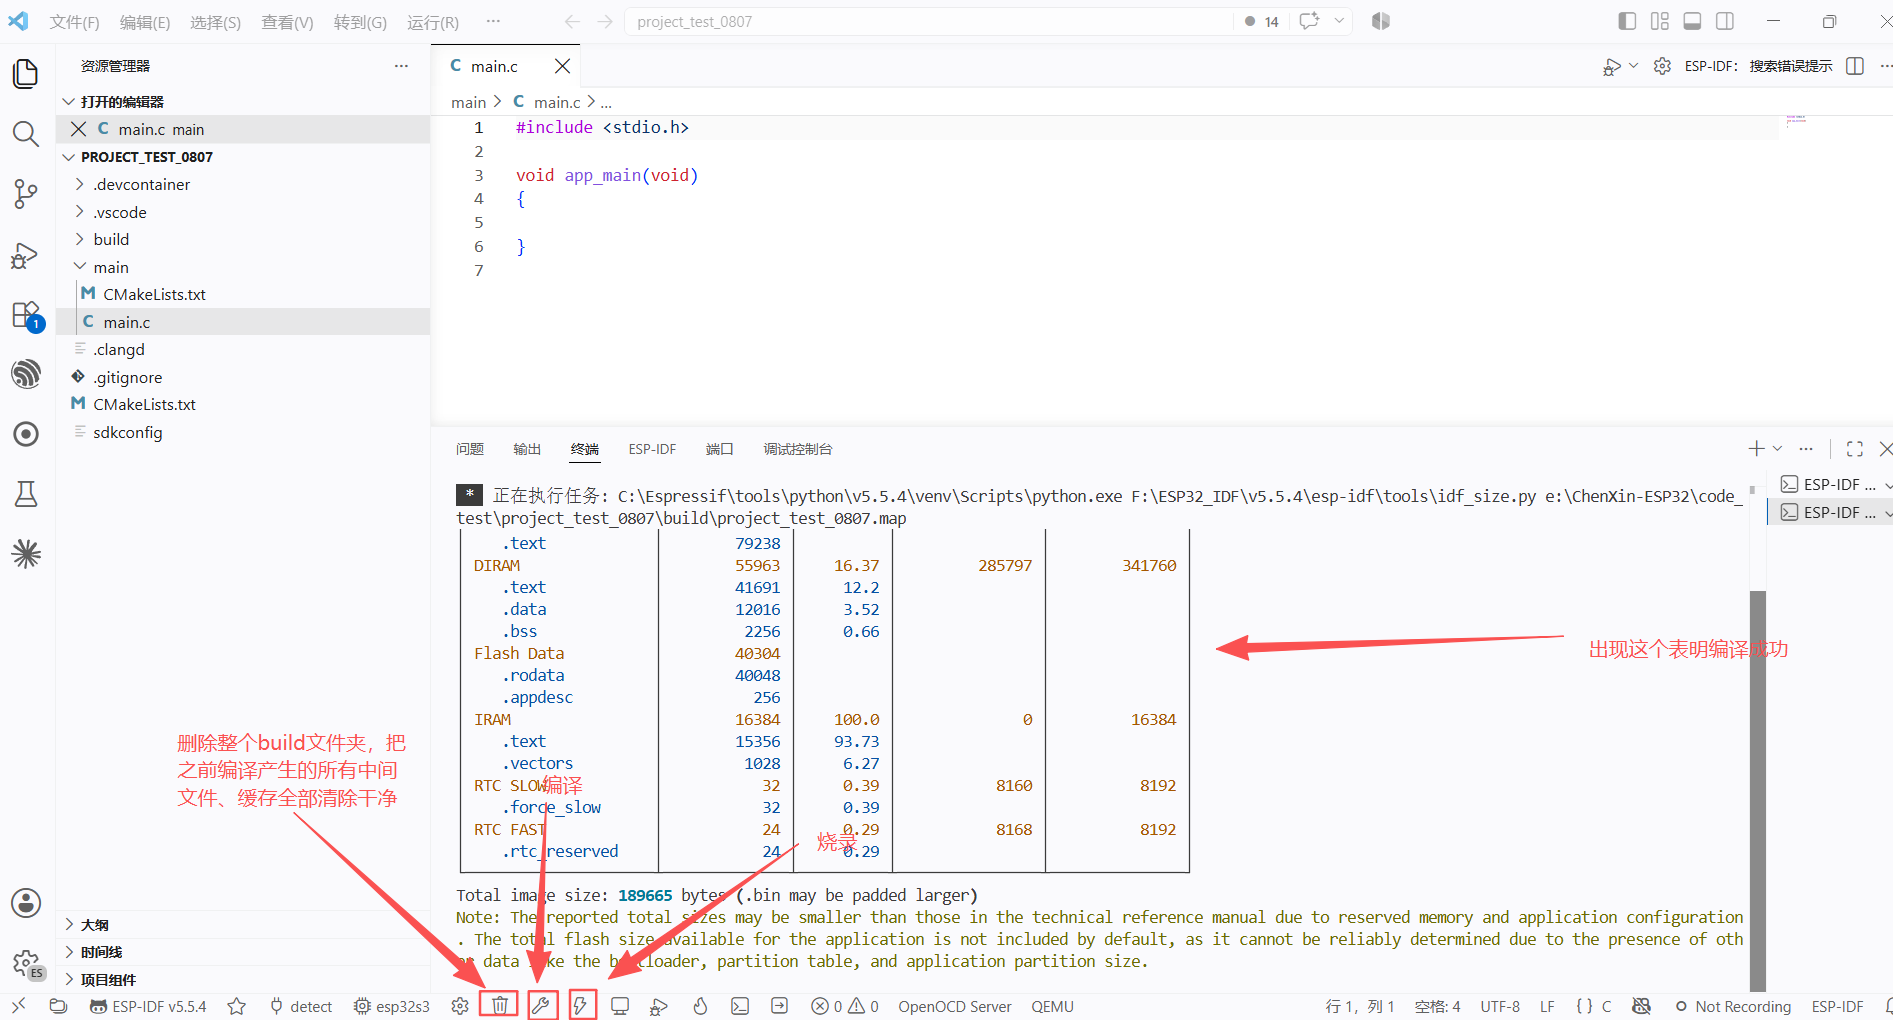This screenshot has width=1893, height=1020.
Task: Toggle the bottom panel layout button
Action: 1692,21
